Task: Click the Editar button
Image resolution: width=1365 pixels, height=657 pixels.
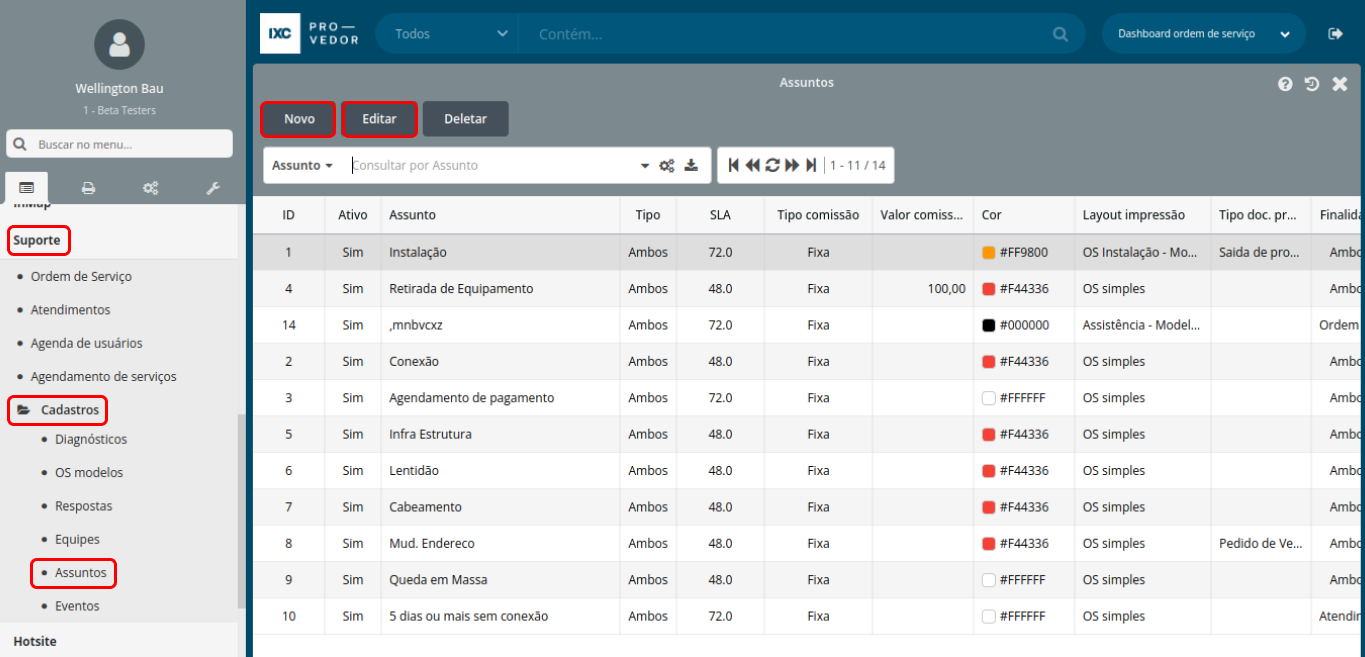Action: tap(379, 119)
